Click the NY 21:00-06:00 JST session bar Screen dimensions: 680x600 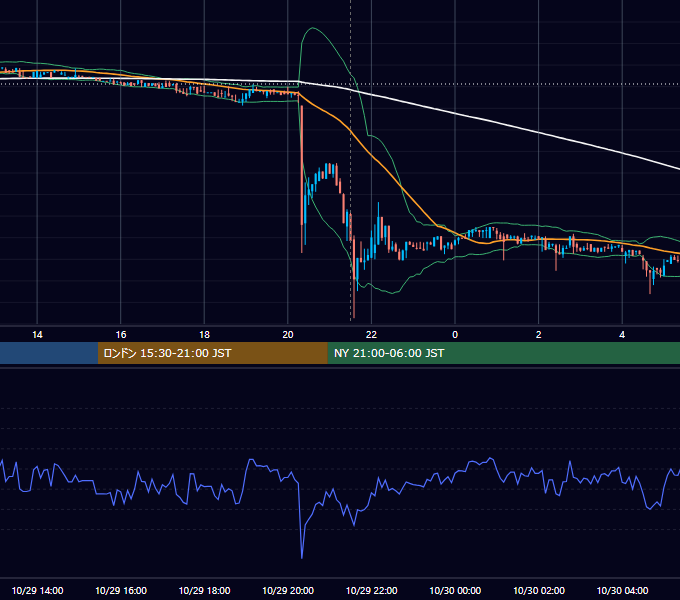click(x=503, y=353)
